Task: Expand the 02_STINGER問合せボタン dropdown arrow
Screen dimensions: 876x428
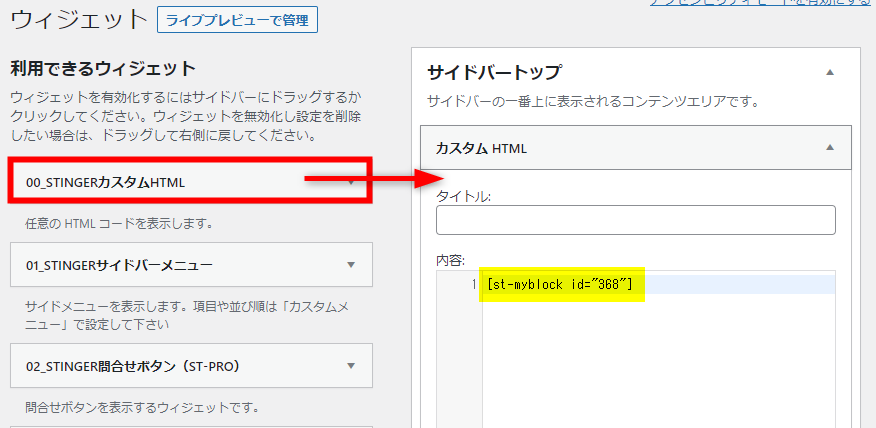Action: coord(350,366)
